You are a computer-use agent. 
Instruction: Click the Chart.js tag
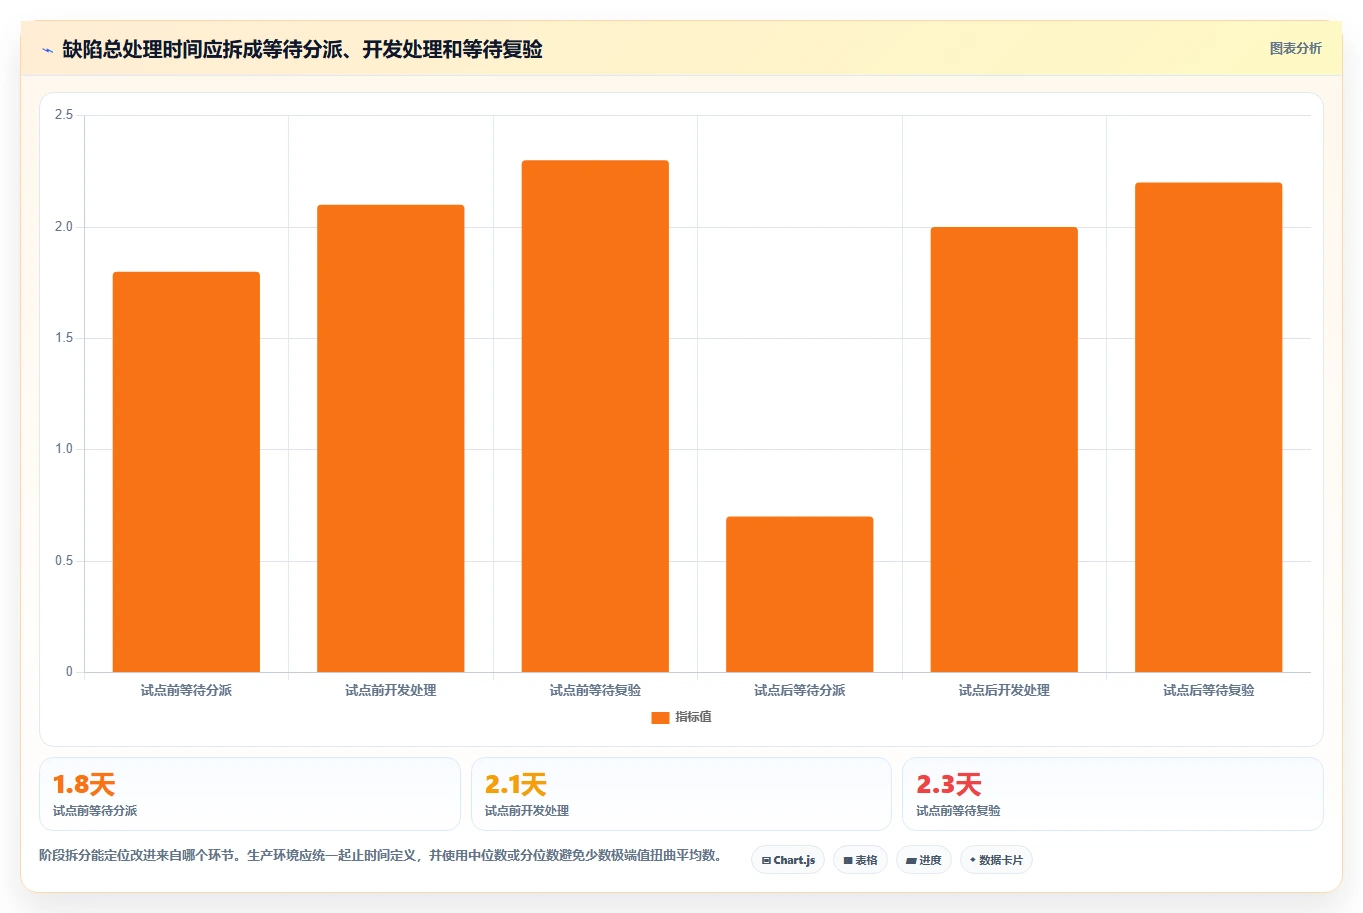coord(788,860)
